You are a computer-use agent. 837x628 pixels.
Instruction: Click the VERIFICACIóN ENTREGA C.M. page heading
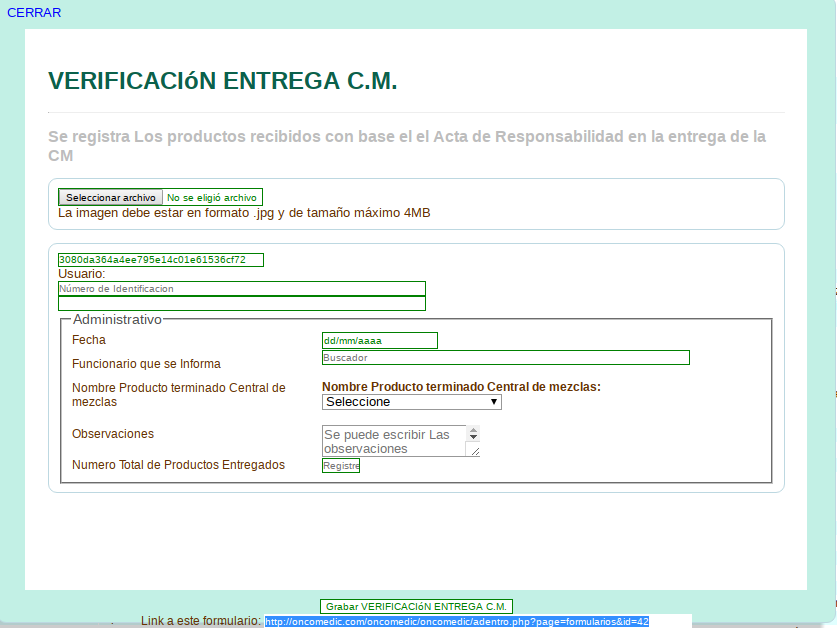[x=222, y=81]
